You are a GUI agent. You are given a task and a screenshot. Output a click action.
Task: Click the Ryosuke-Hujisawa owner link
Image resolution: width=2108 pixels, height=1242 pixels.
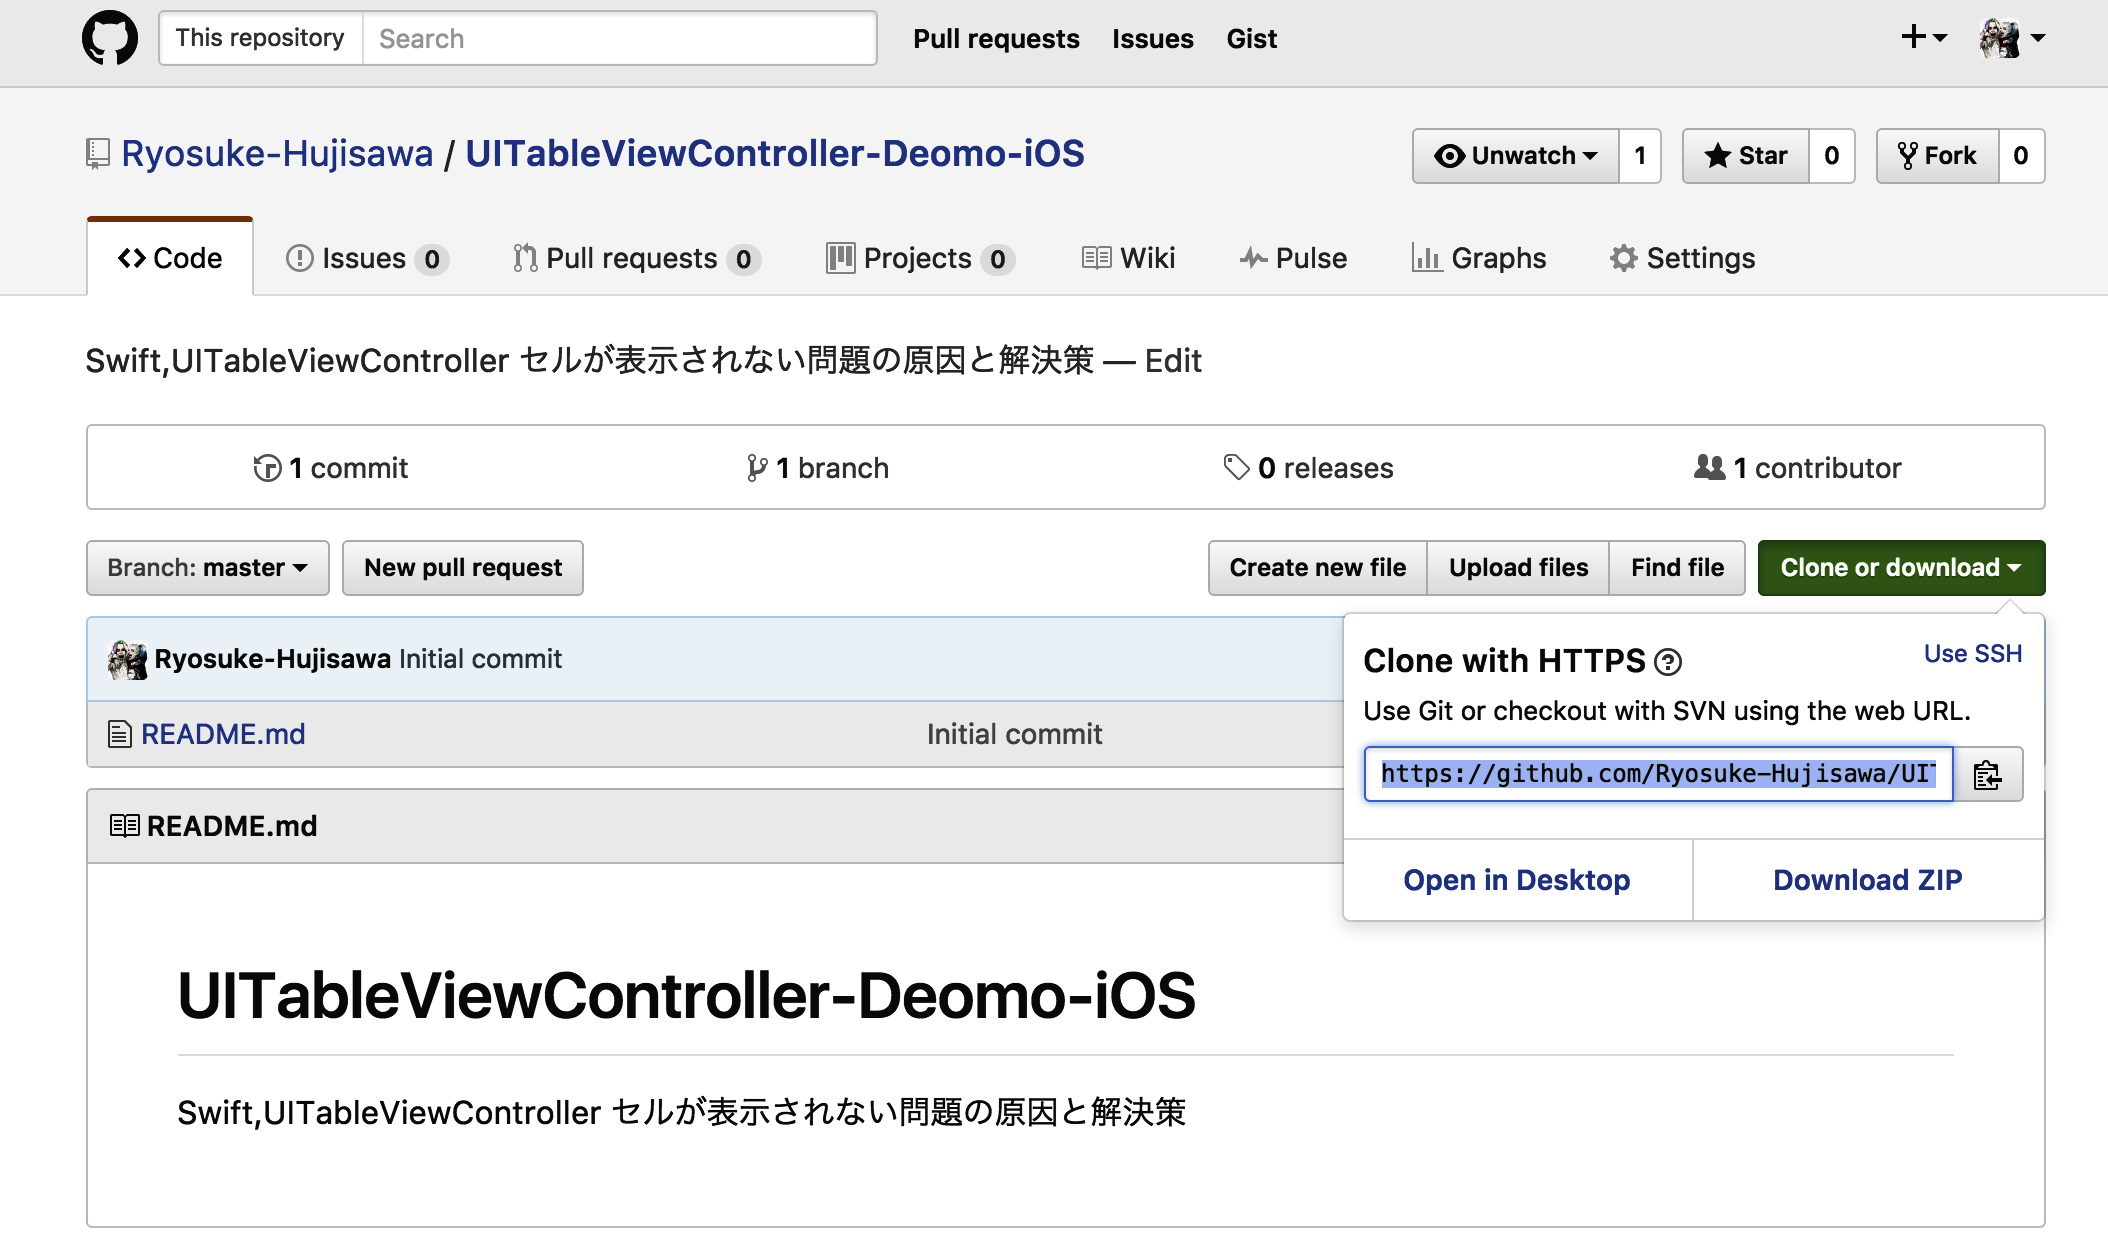point(277,154)
